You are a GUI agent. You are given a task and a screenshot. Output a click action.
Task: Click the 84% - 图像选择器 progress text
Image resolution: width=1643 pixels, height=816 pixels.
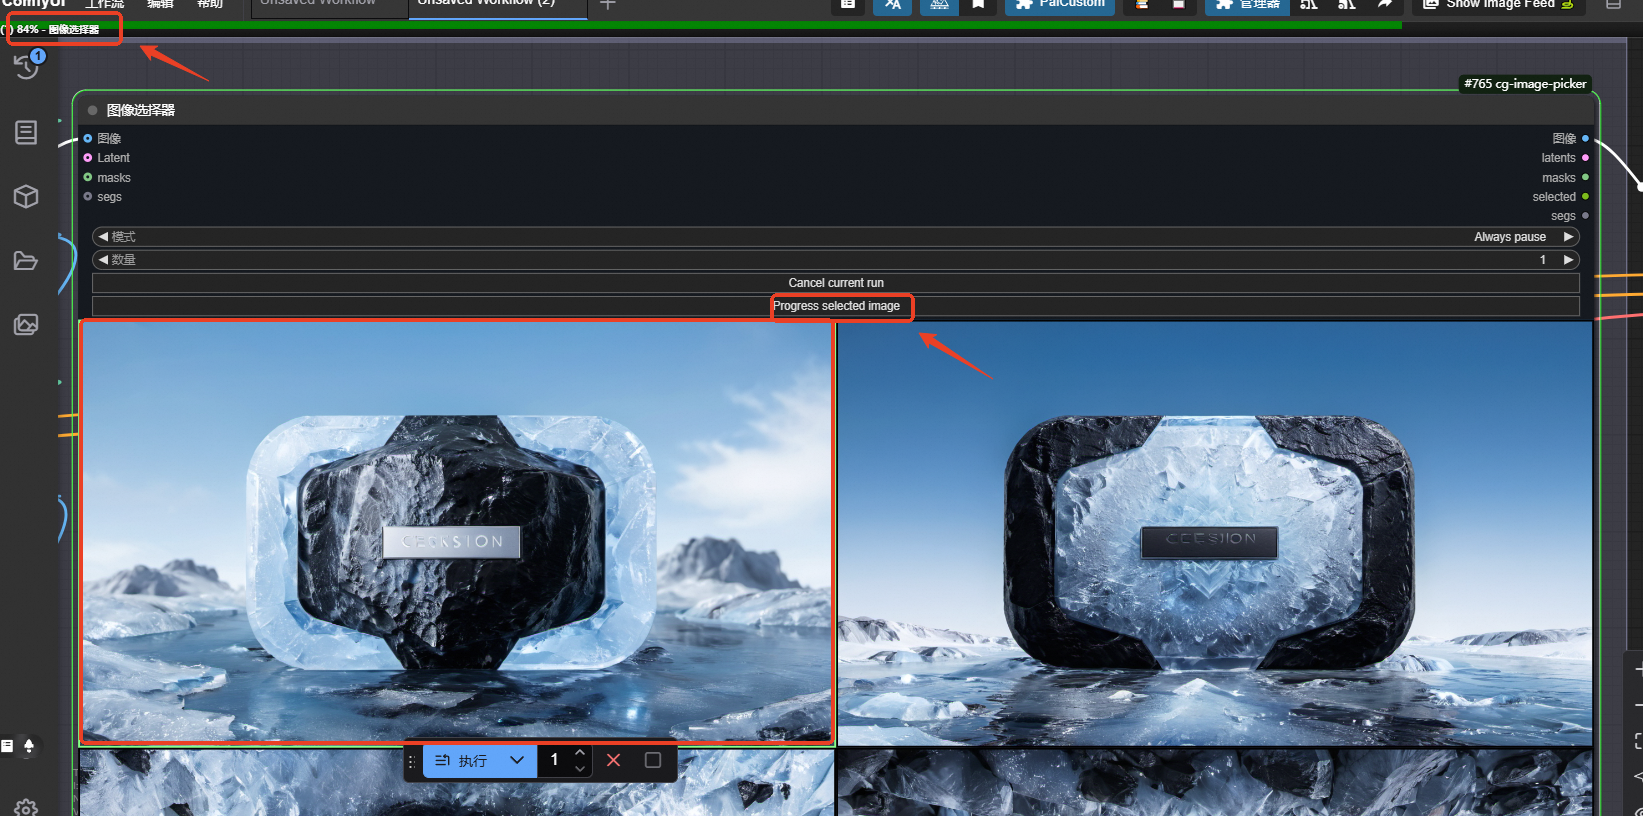pos(58,30)
